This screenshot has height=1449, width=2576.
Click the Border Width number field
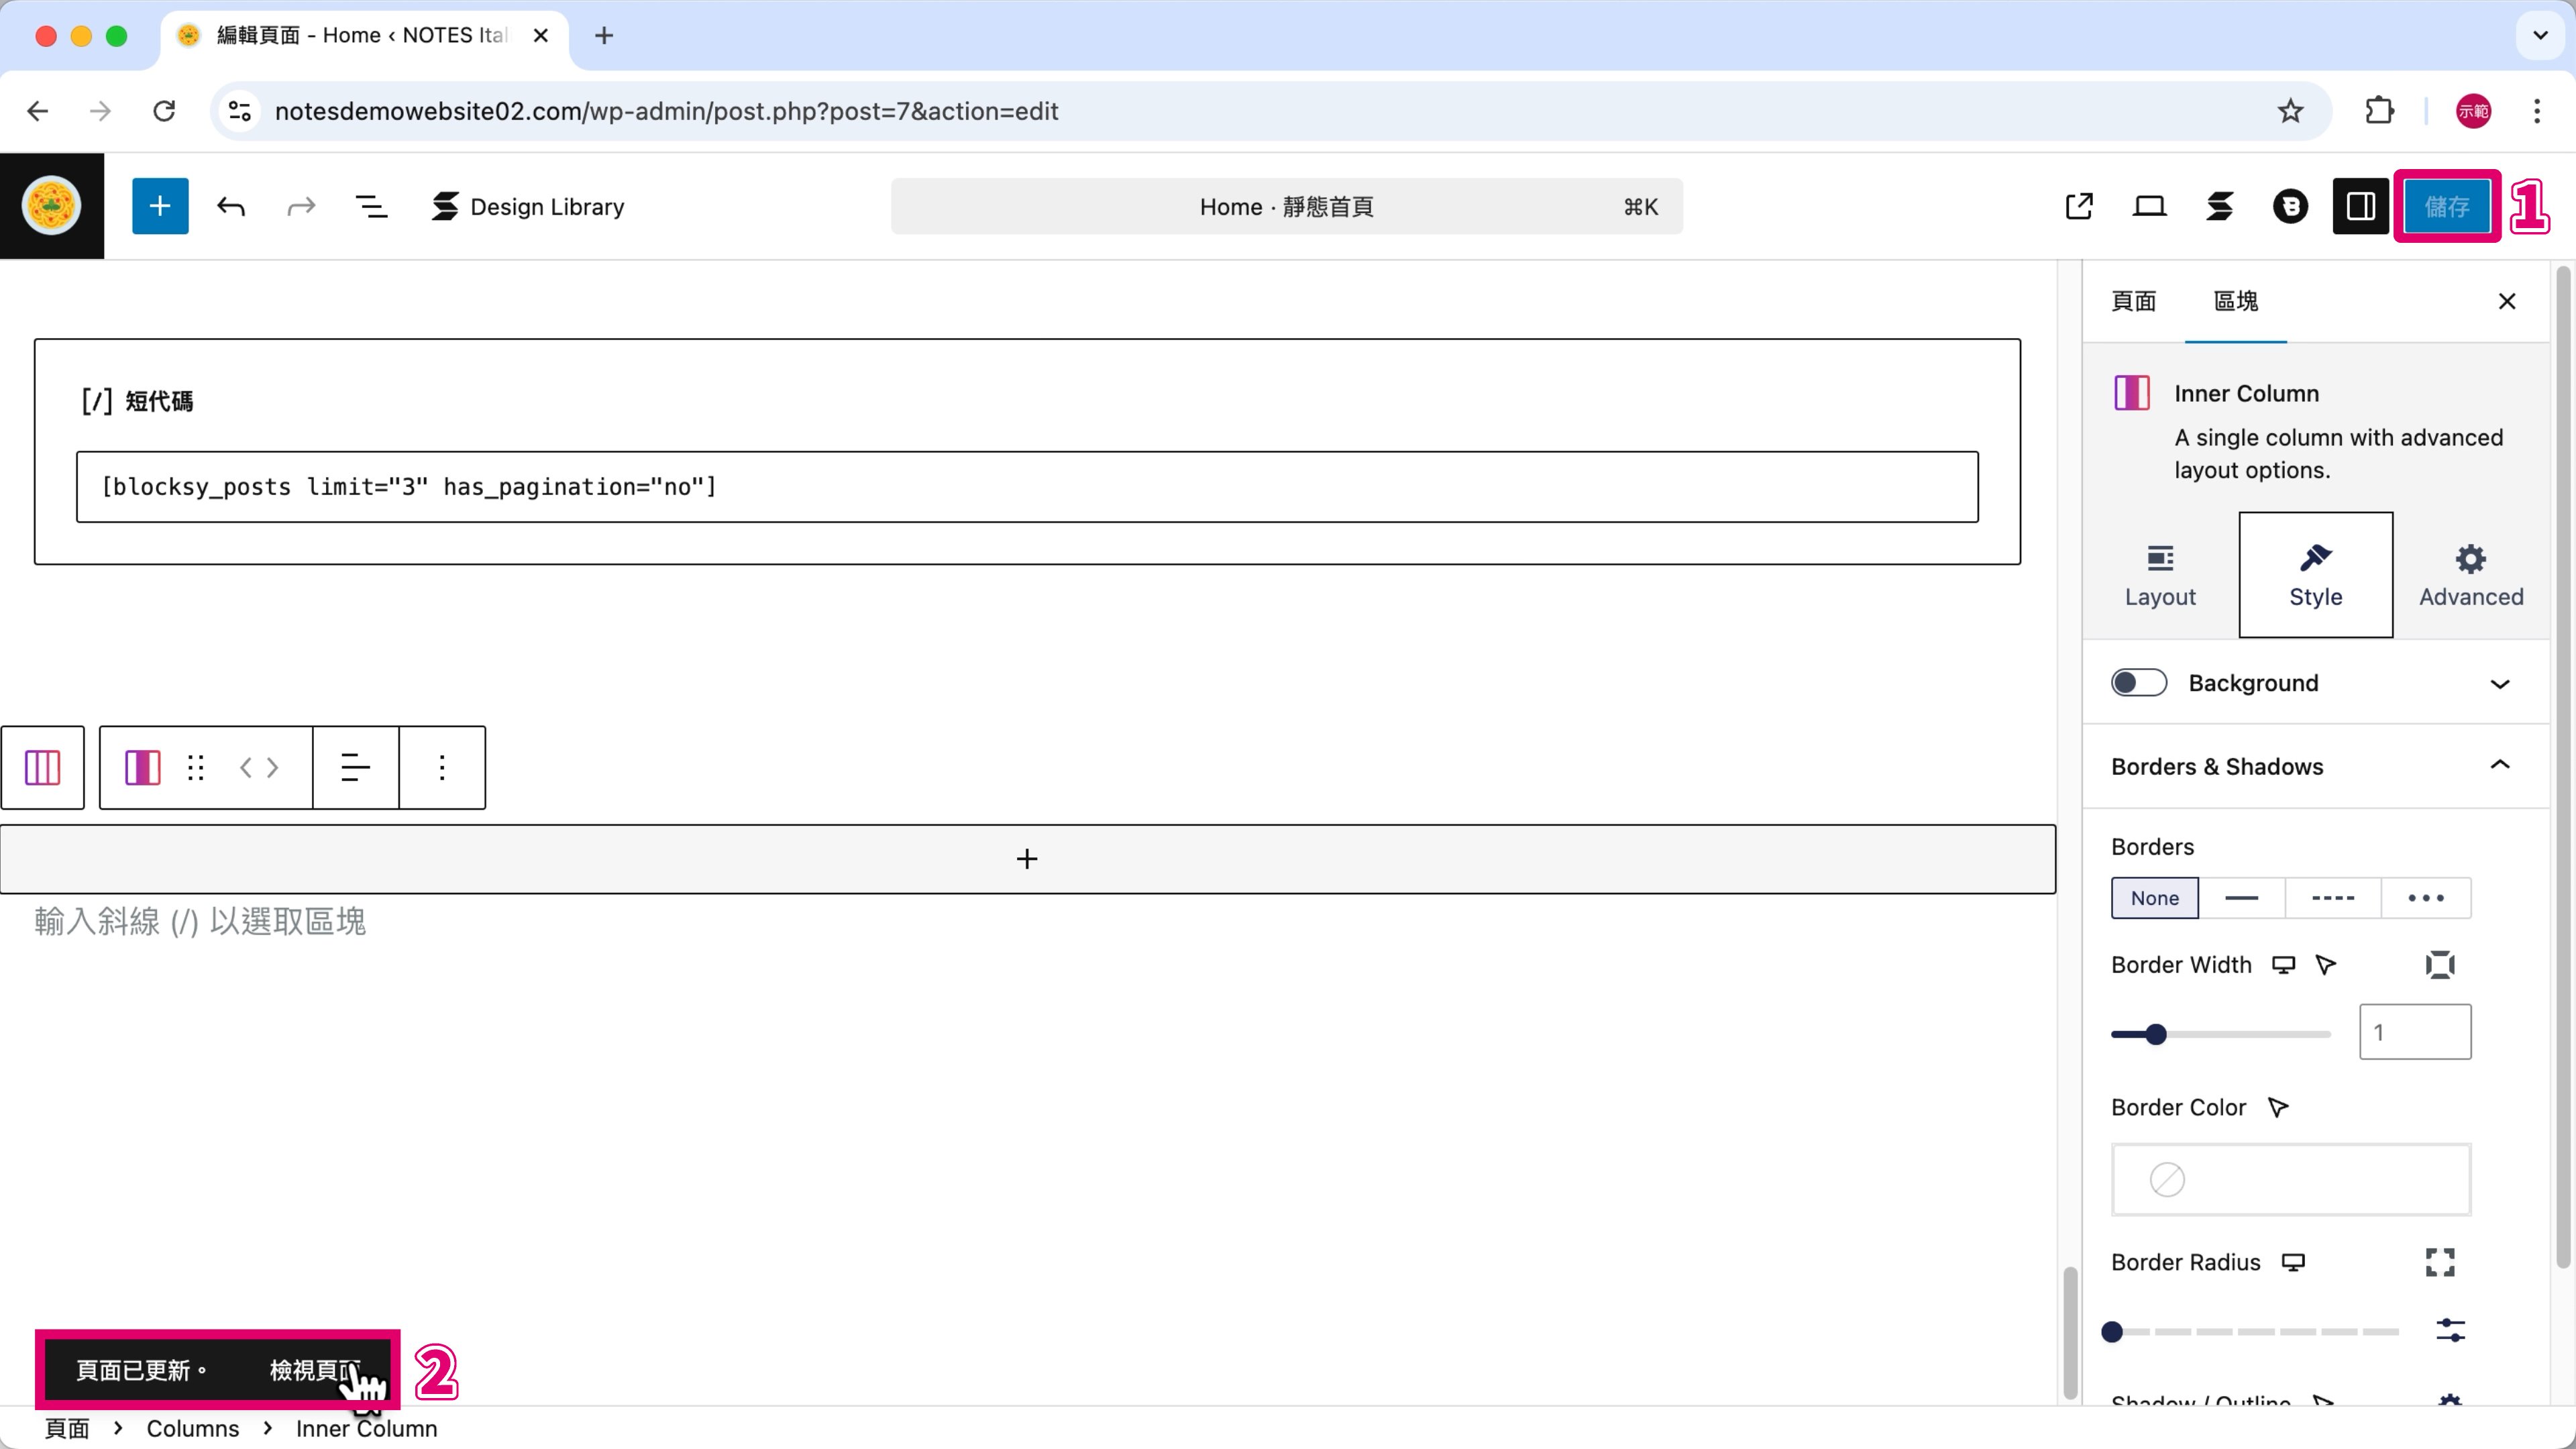pos(2414,1032)
